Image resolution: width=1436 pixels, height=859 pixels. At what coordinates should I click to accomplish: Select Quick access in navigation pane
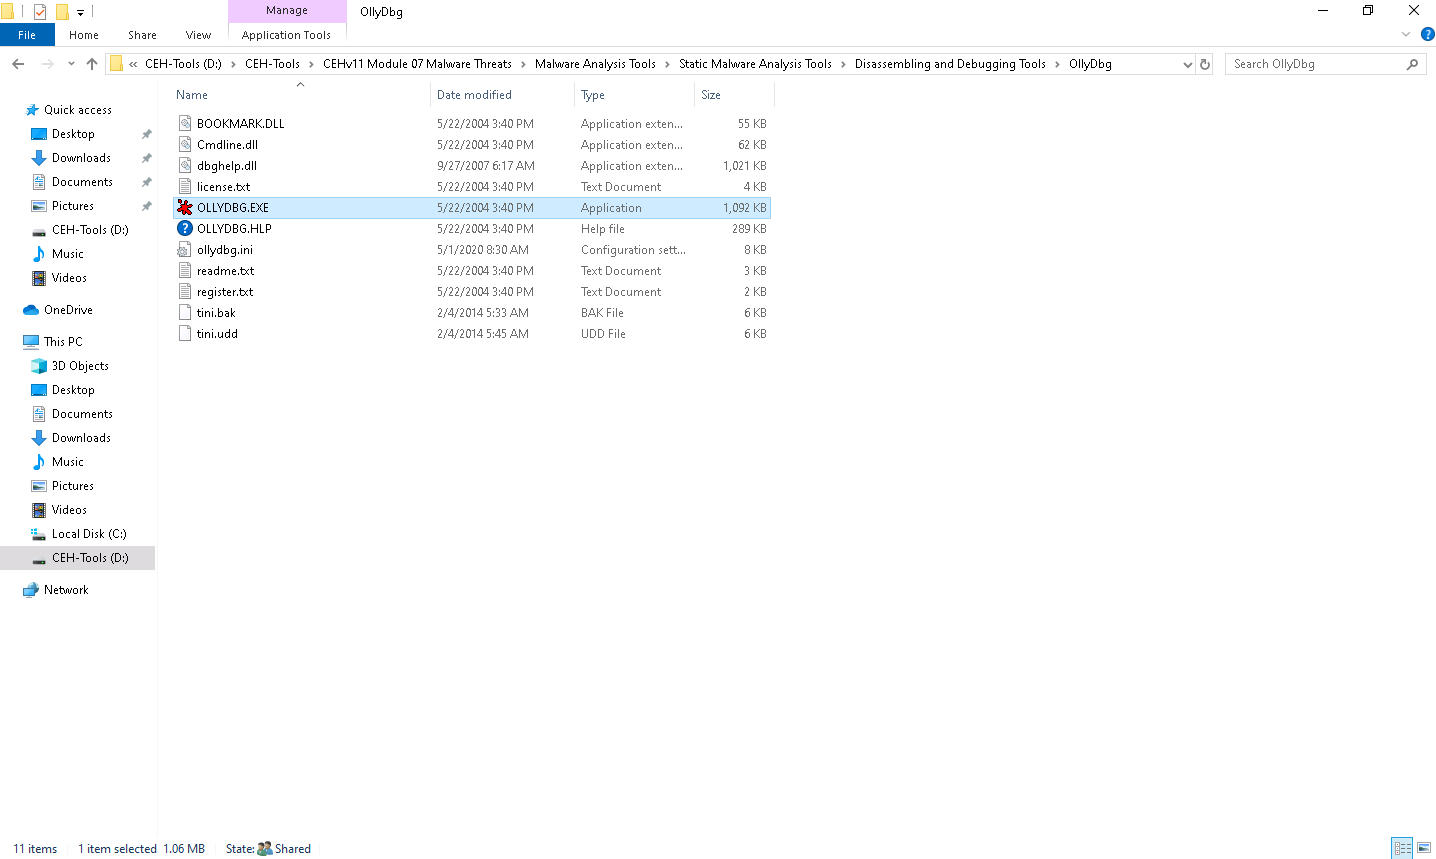click(78, 110)
